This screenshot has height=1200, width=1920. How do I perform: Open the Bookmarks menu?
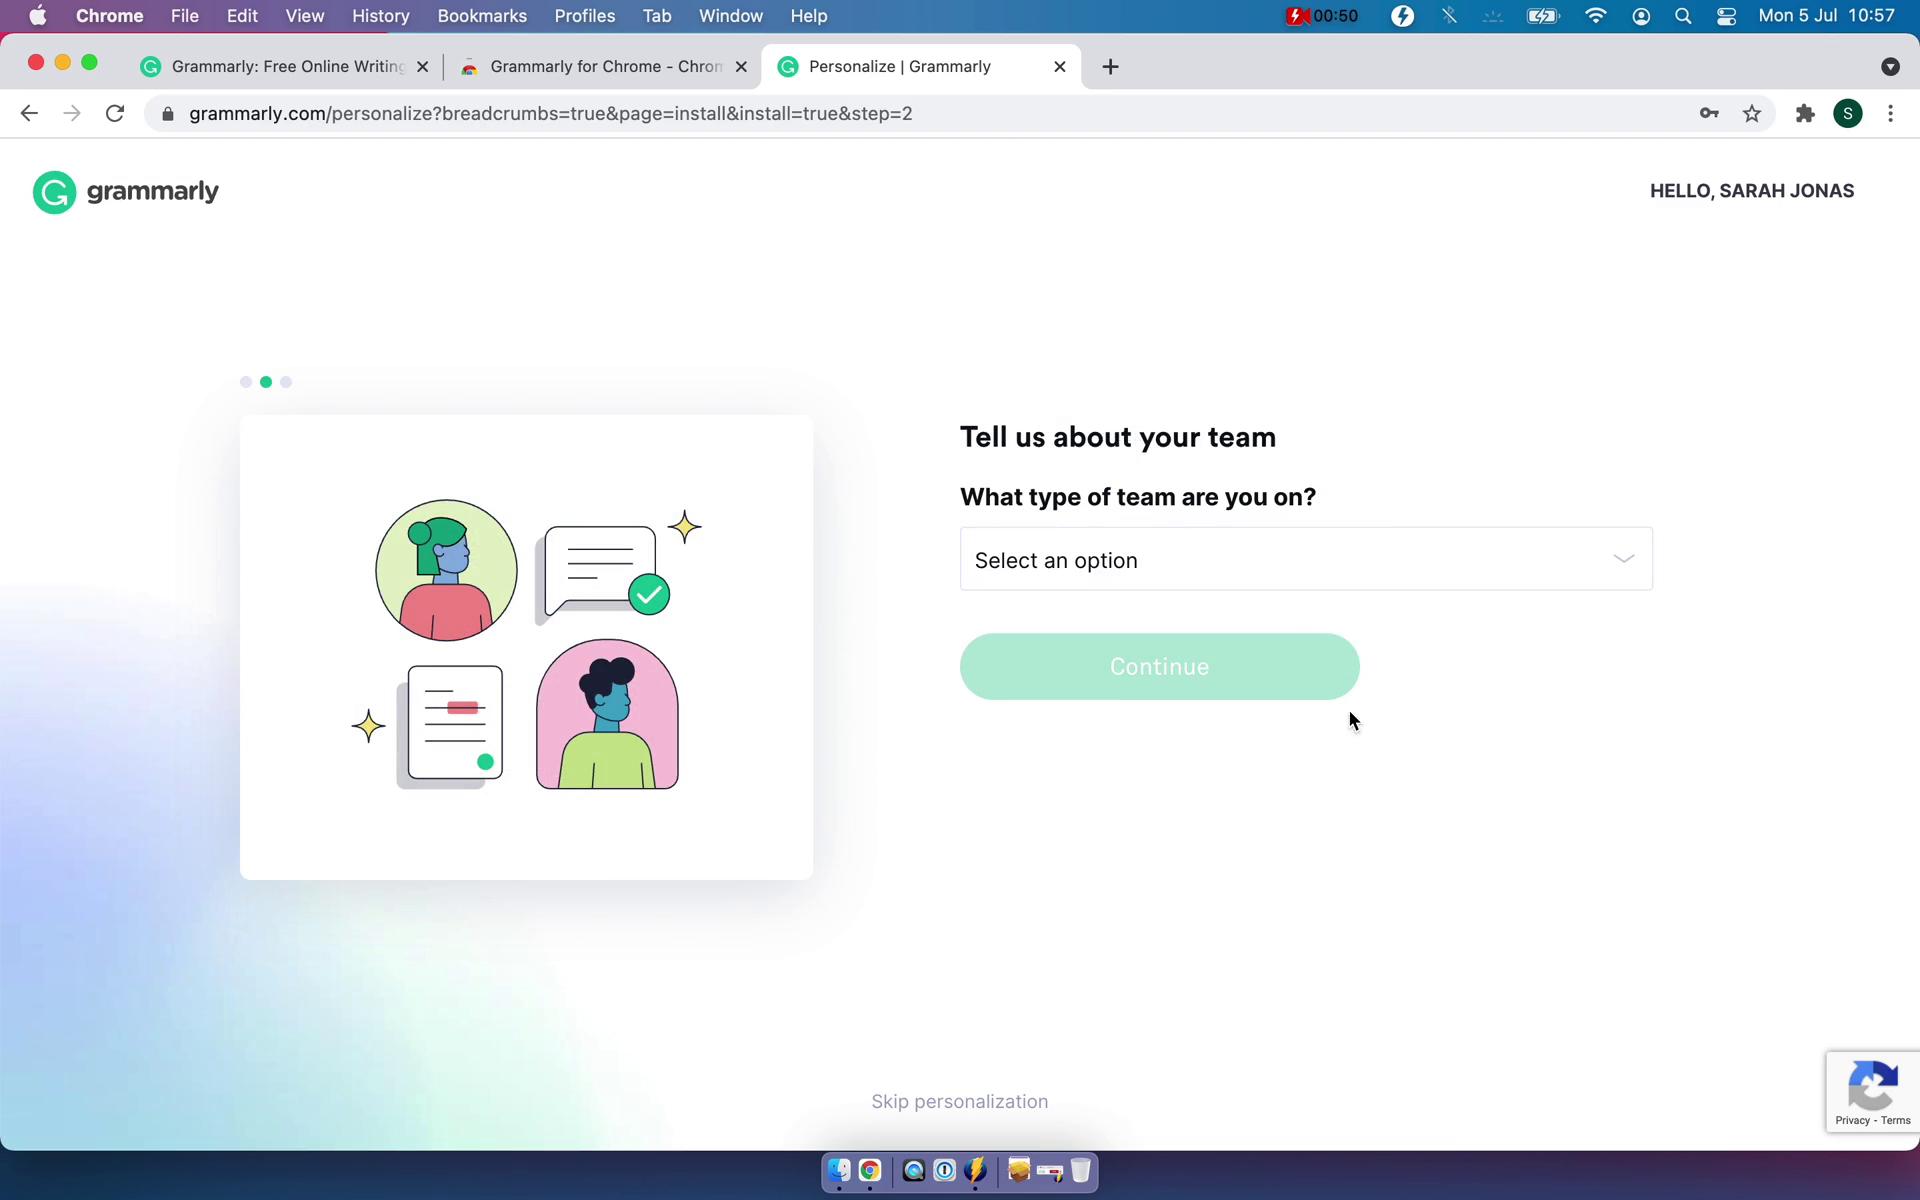pos(482,16)
